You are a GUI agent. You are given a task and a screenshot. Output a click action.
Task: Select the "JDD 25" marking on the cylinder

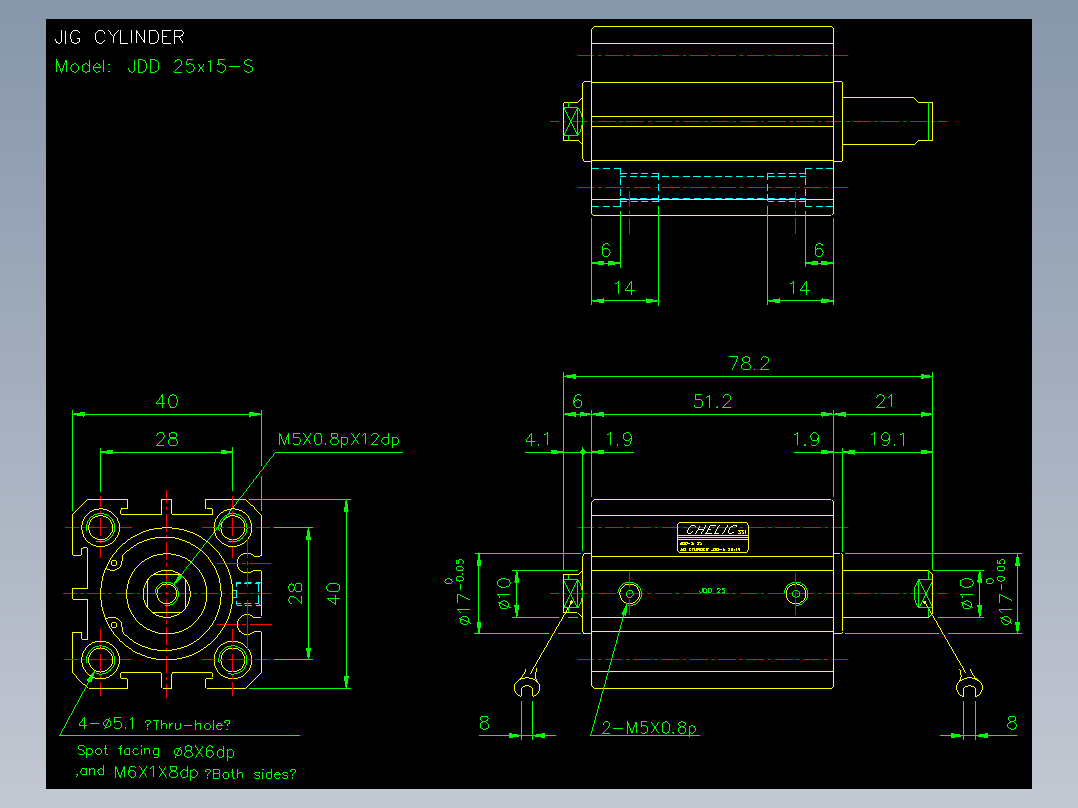(712, 591)
